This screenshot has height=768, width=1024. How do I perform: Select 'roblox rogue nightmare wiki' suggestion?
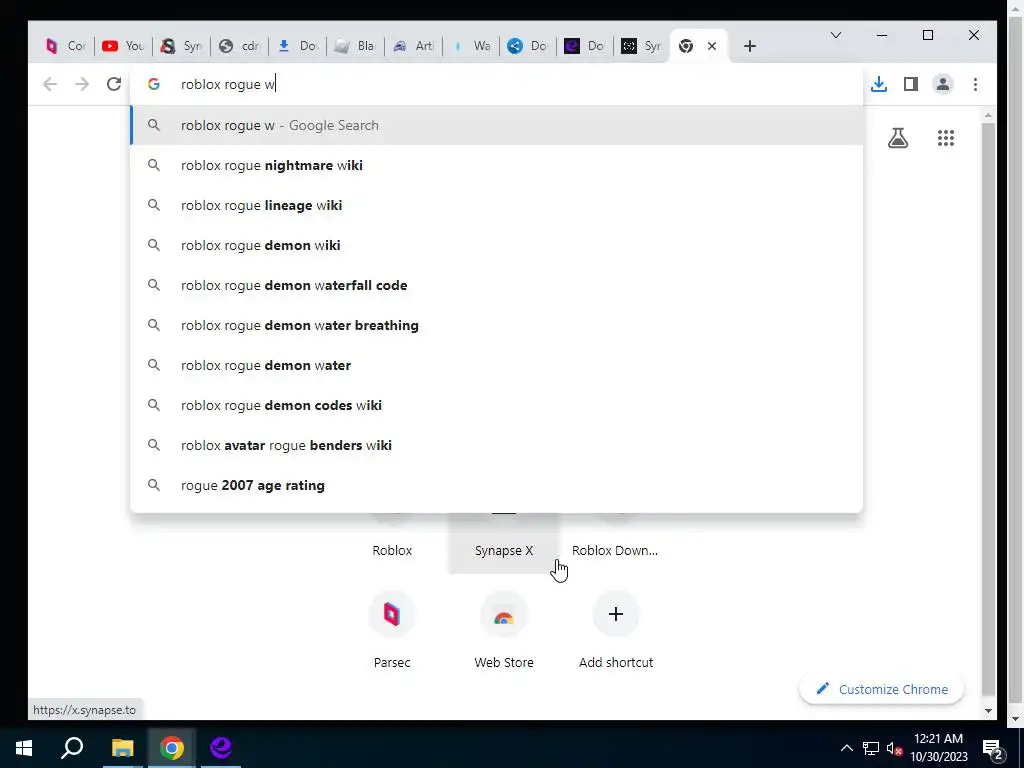496,165
